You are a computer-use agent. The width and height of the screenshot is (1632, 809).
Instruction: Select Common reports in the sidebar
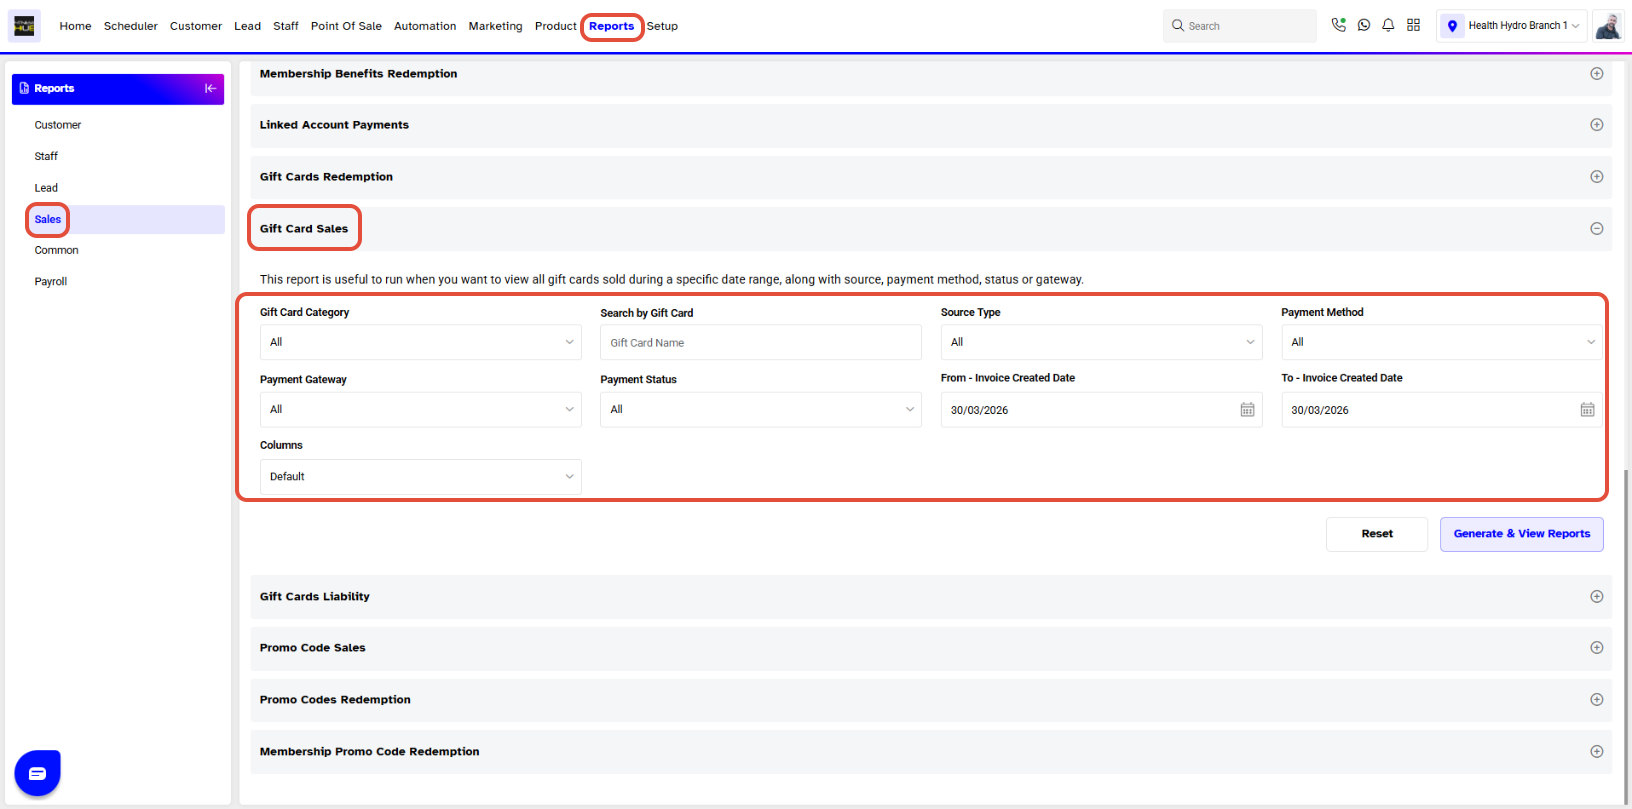(56, 250)
